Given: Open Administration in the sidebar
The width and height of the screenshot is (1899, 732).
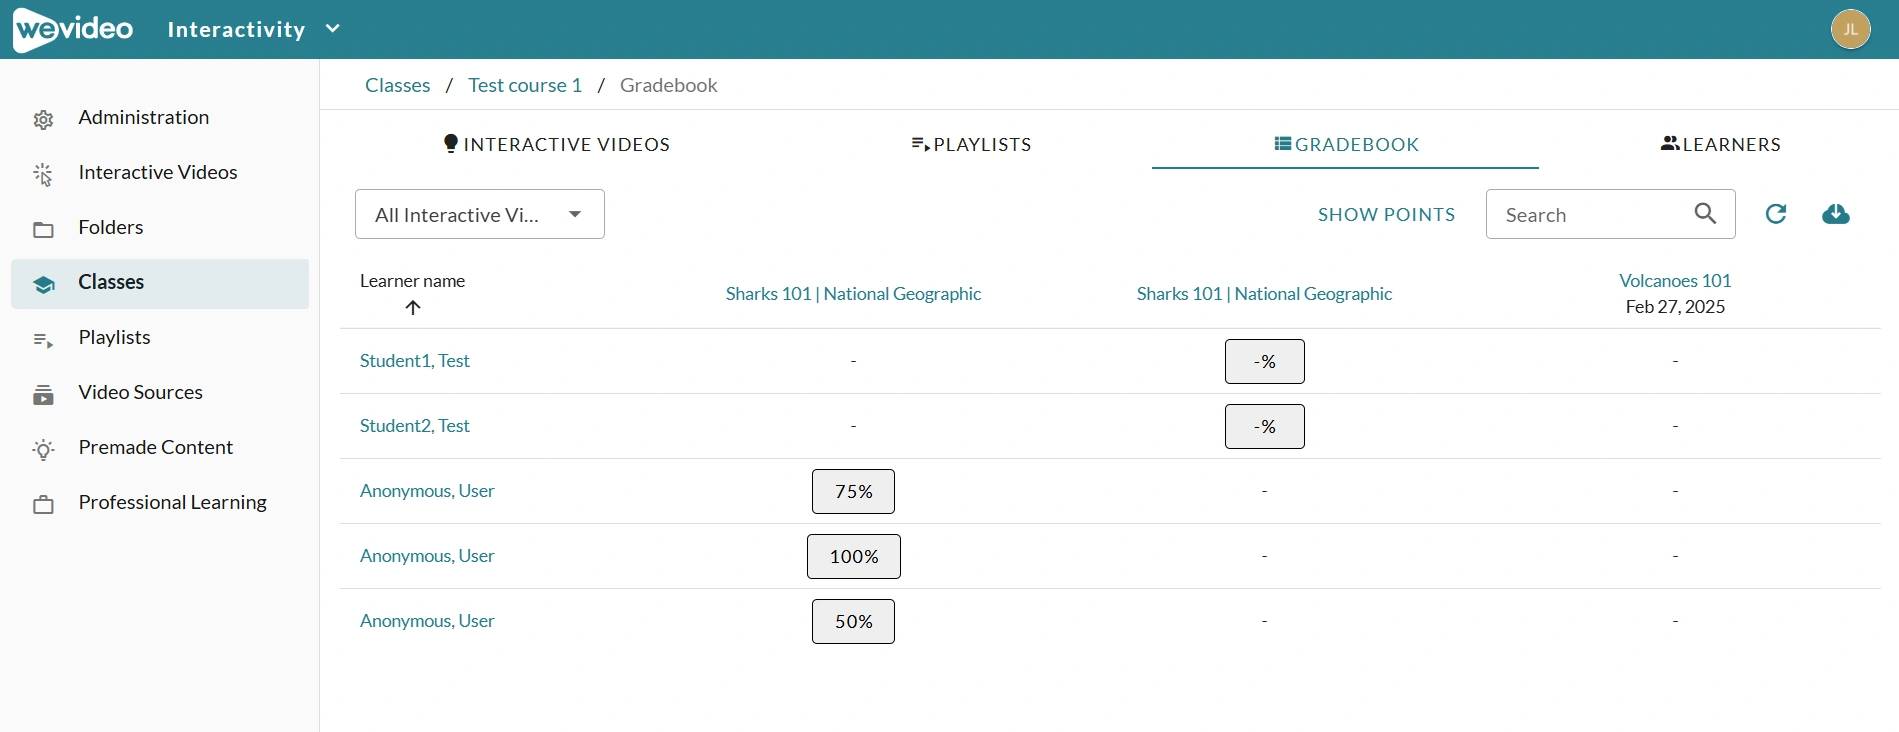Looking at the screenshot, I should [x=160, y=118].
